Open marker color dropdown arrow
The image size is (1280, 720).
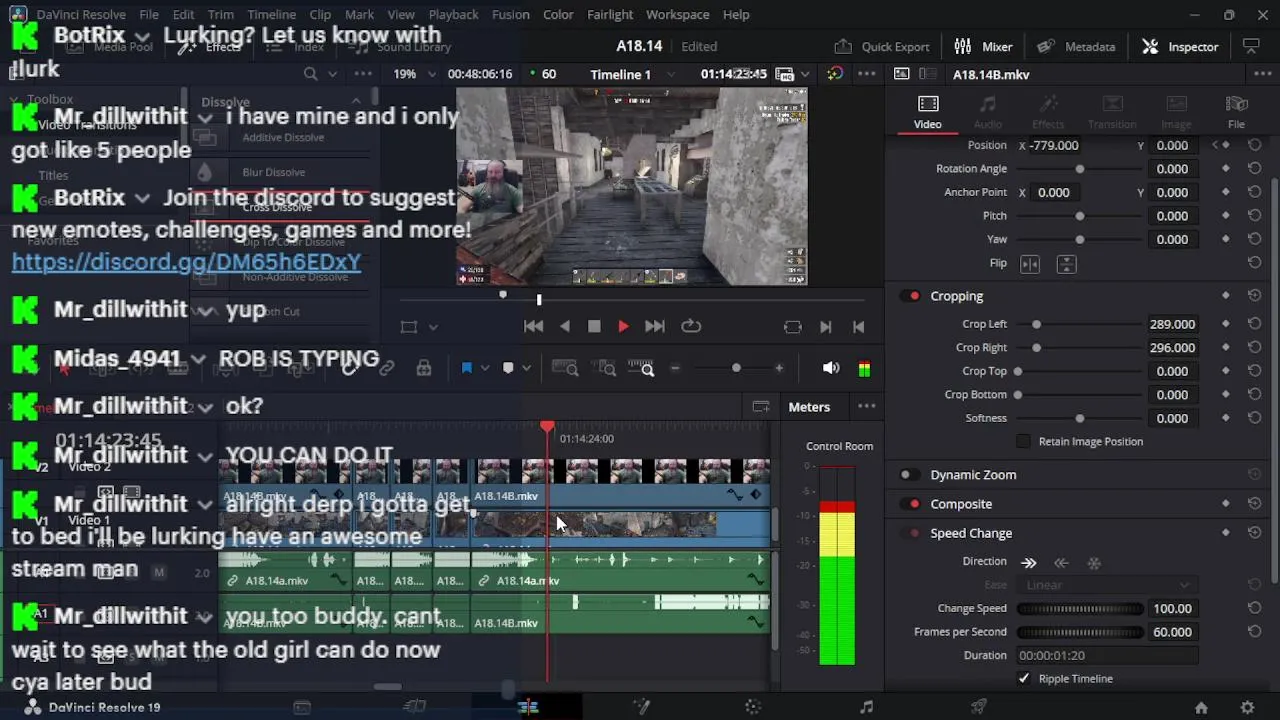[x=527, y=368]
